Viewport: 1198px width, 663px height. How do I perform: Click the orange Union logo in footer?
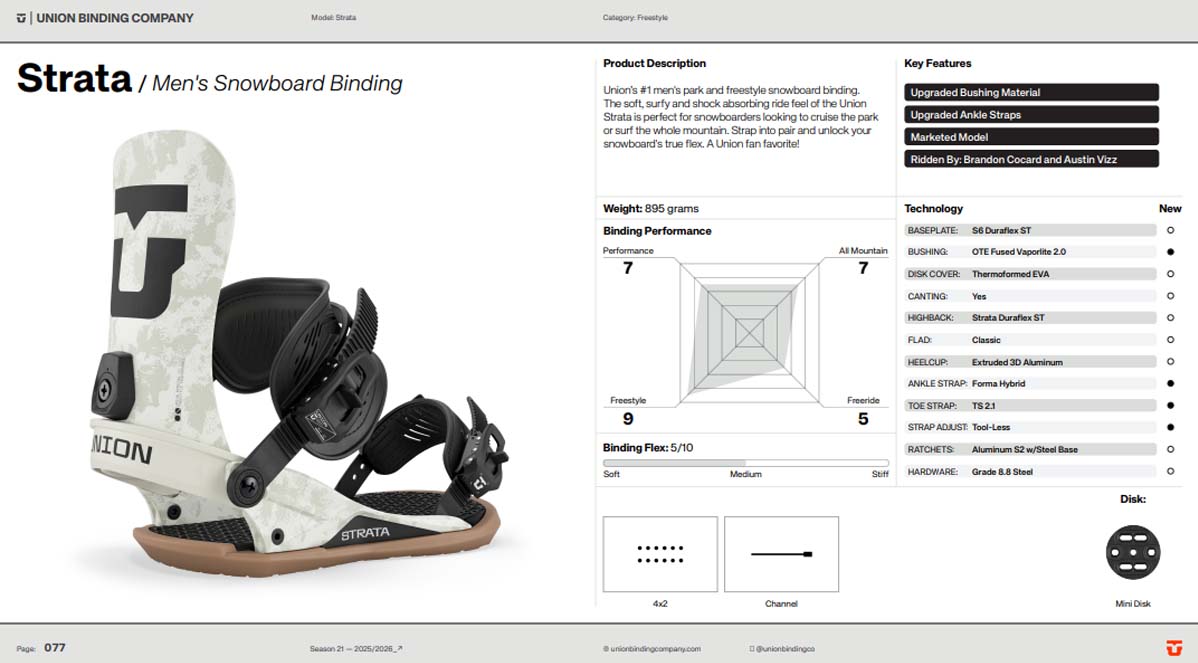[1173, 648]
